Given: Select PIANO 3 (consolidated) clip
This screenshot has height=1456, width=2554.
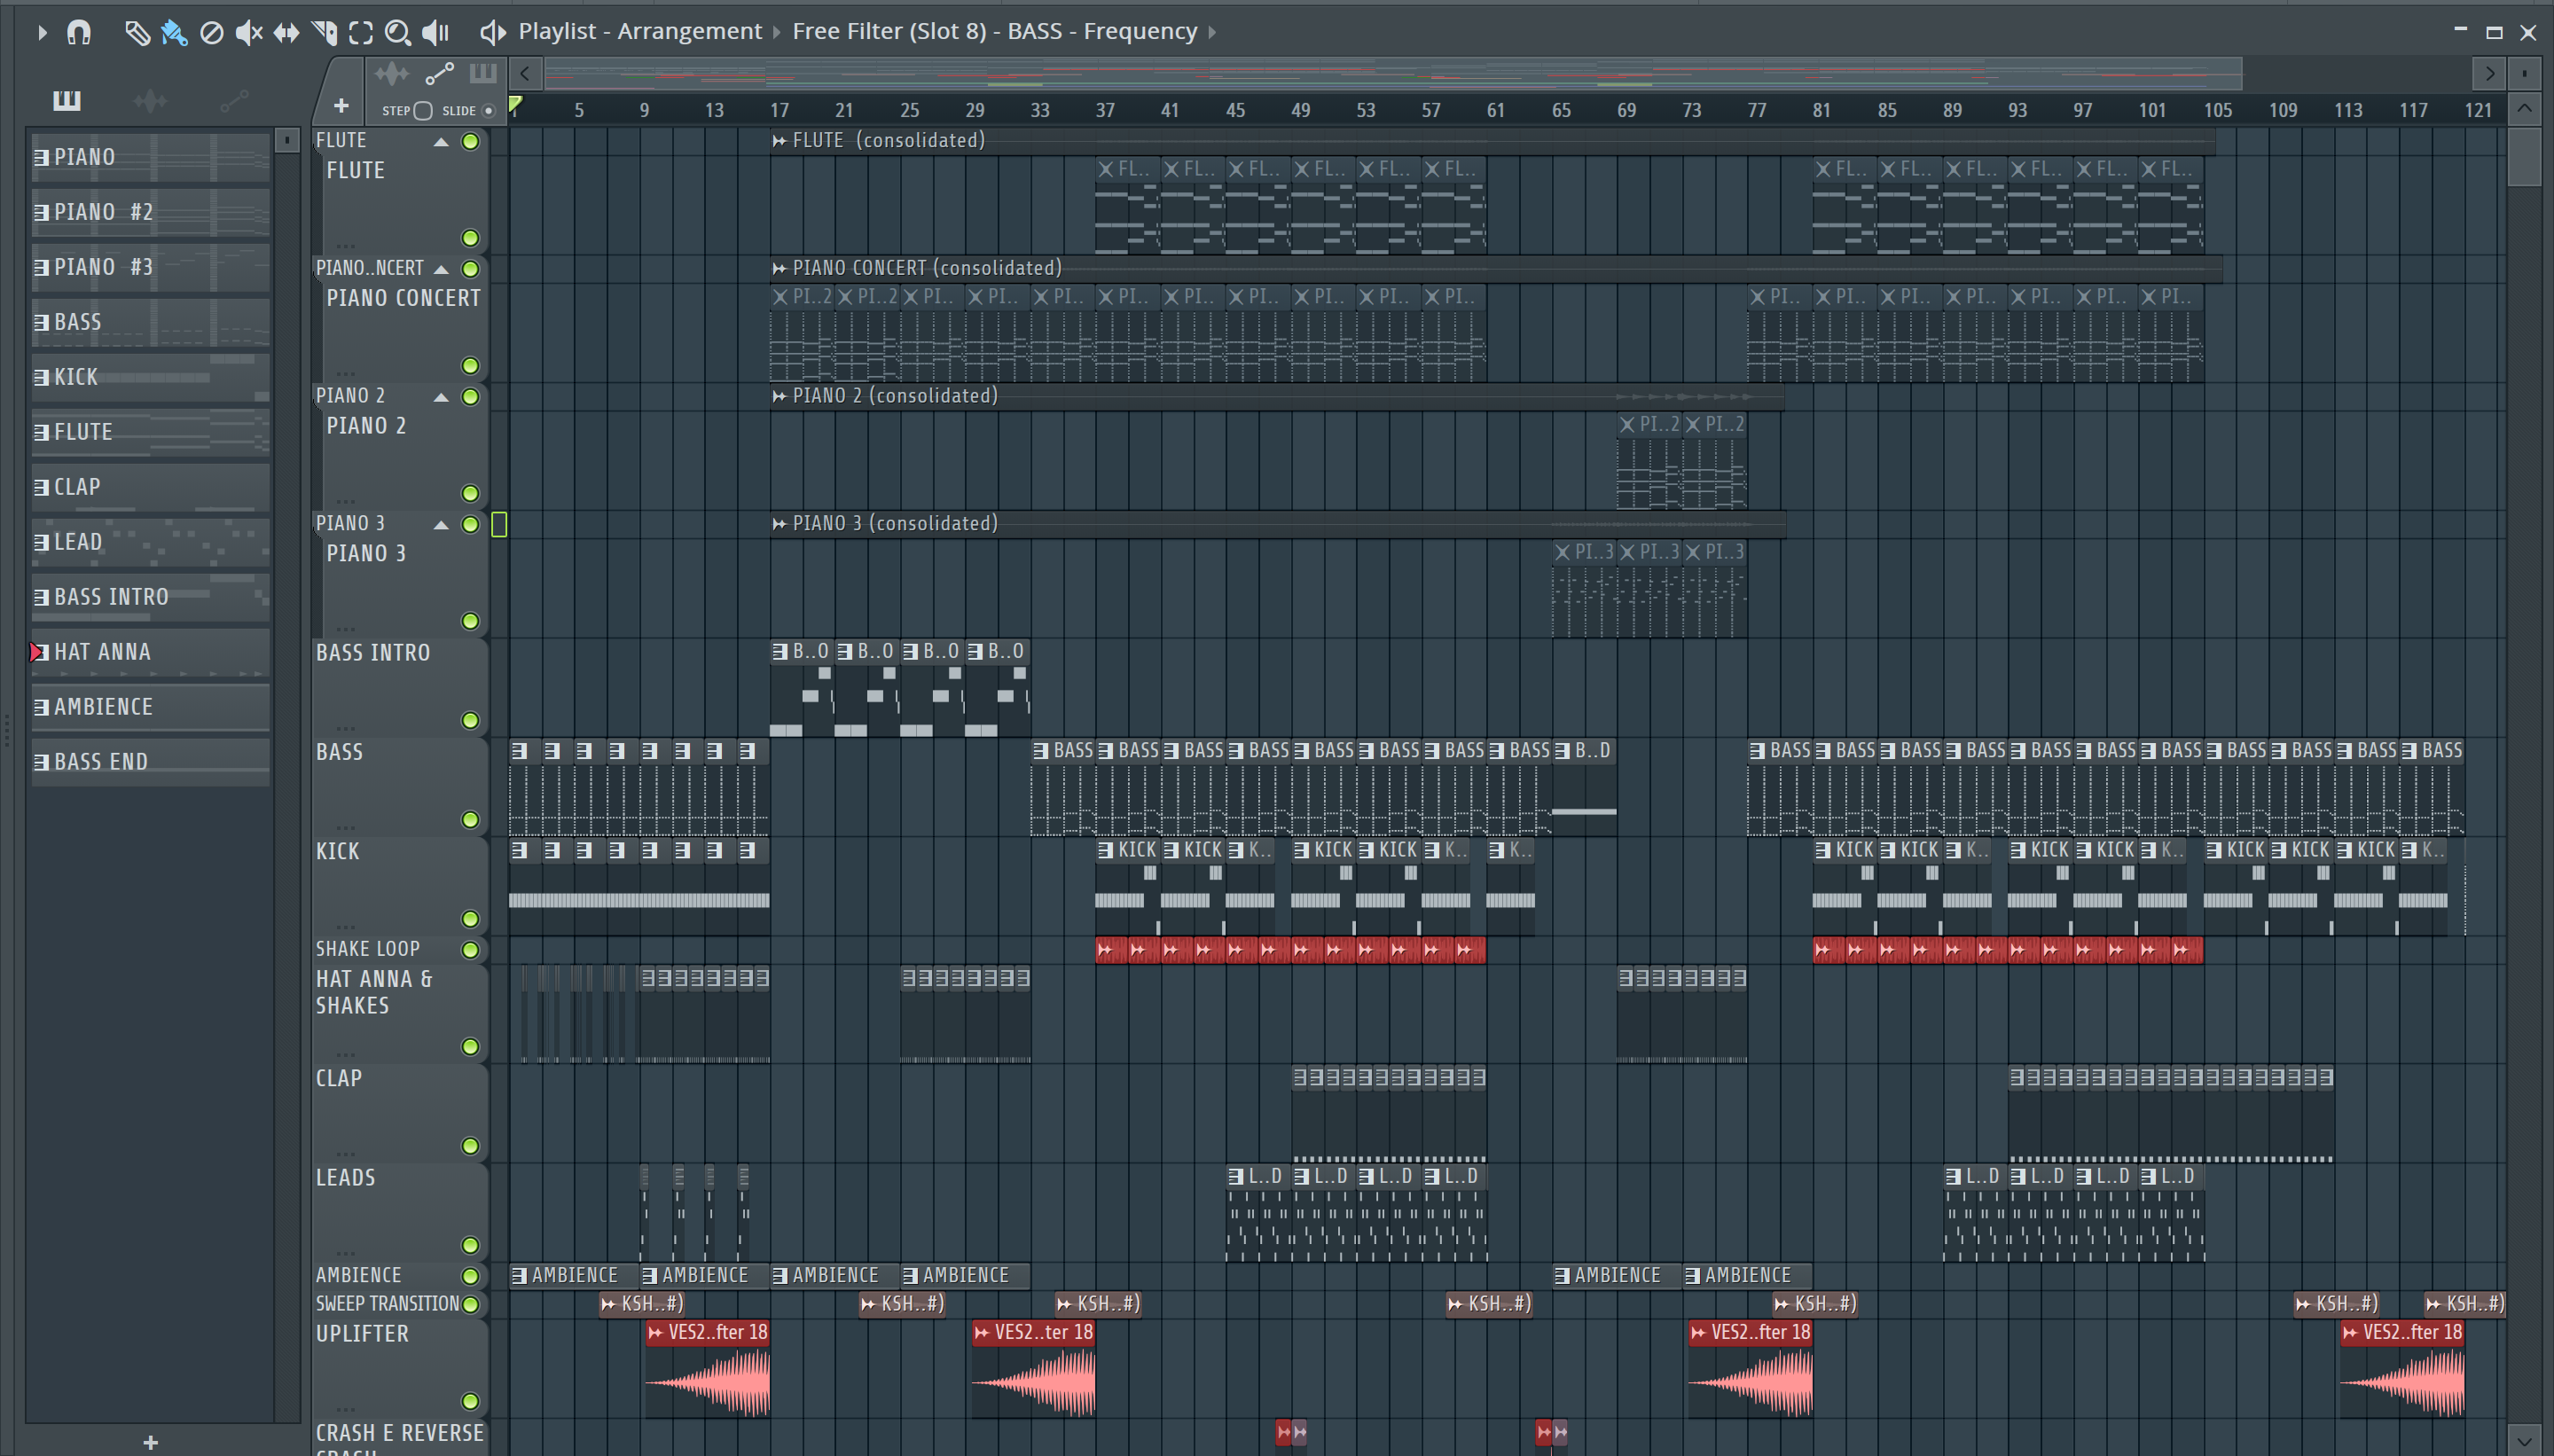Looking at the screenshot, I should (x=1278, y=523).
